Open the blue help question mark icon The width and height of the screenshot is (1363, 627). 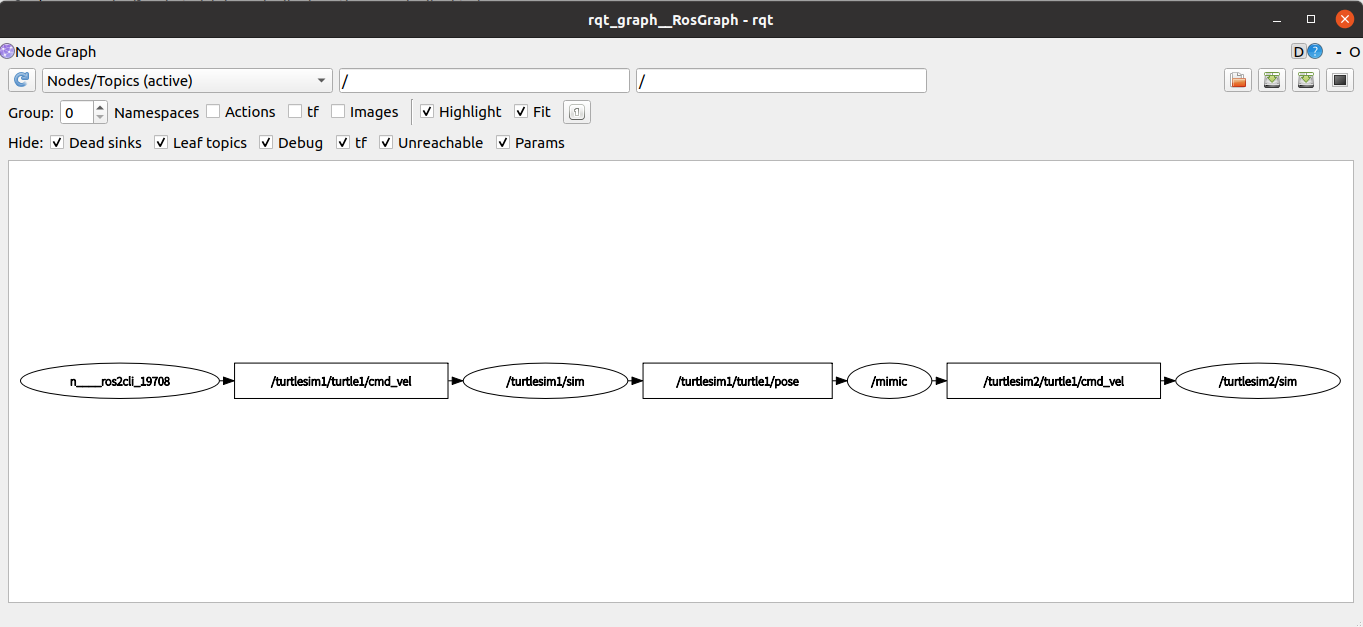click(x=1315, y=52)
